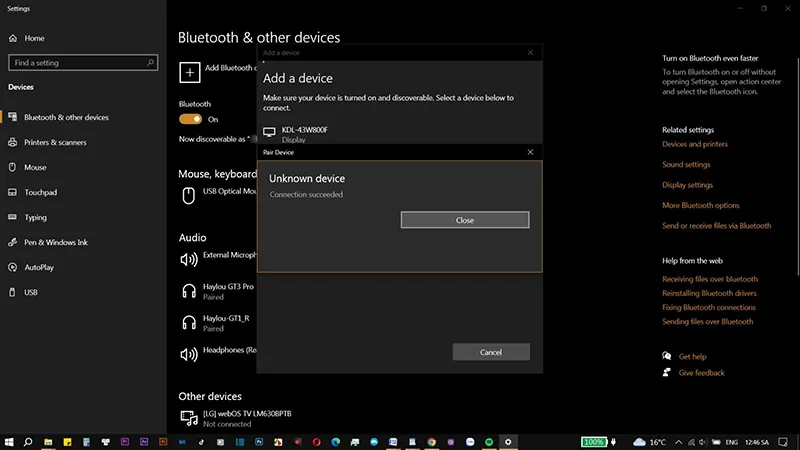The image size is (800, 450).
Task: Turn off the Bluetooth toggle
Action: (190, 119)
